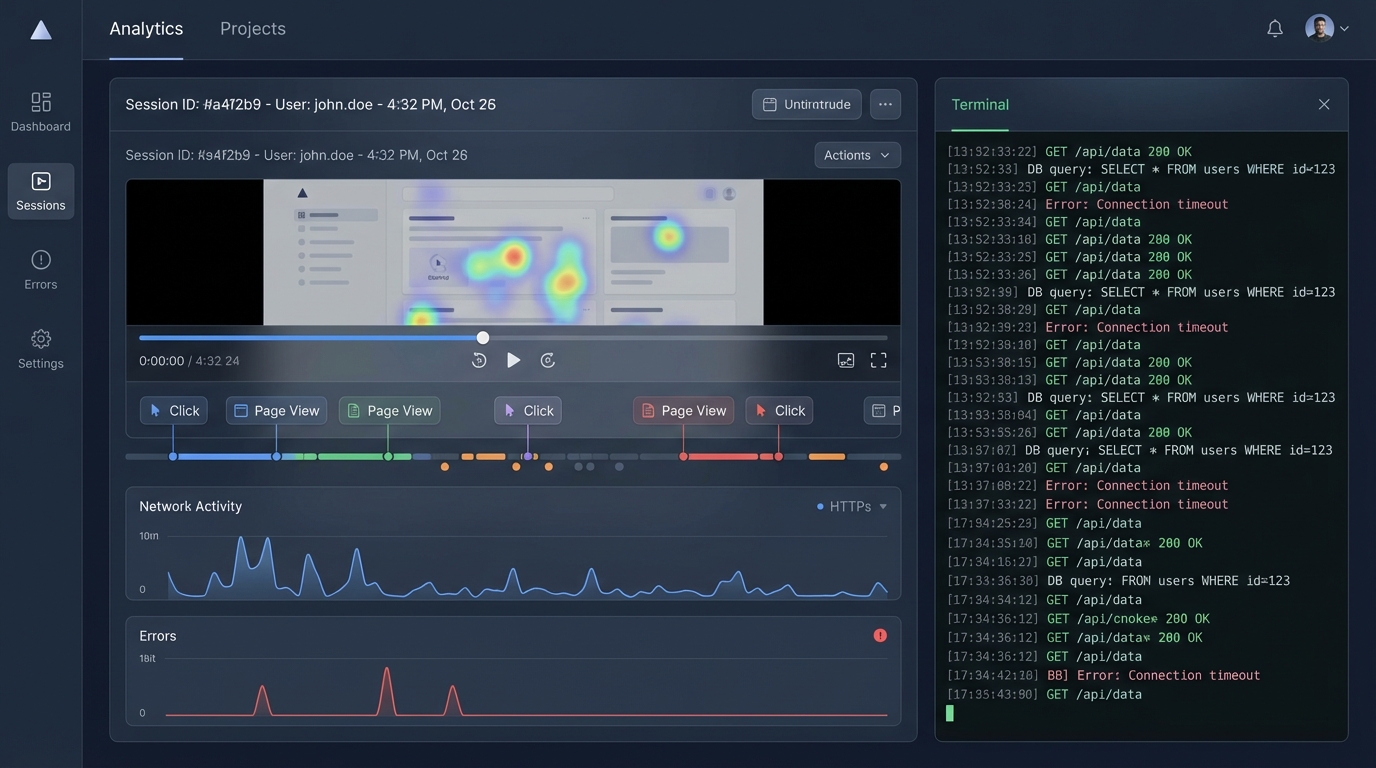Switch to the Projects tab
The image size is (1376, 768).
(x=252, y=28)
